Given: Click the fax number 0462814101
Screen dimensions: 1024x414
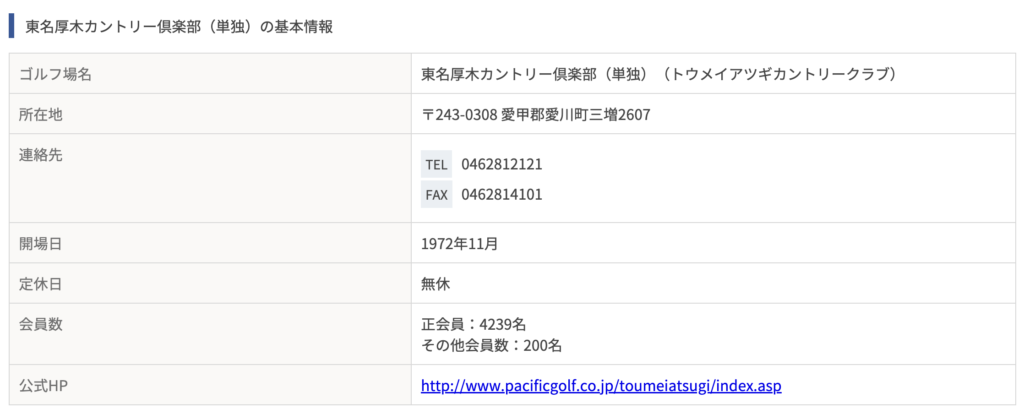Looking at the screenshot, I should (502, 195).
